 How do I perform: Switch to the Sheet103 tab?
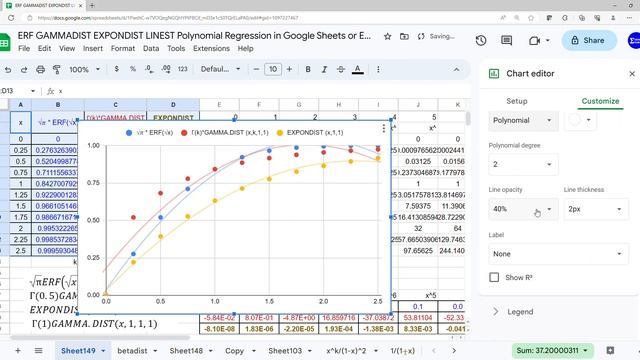[x=285, y=351]
